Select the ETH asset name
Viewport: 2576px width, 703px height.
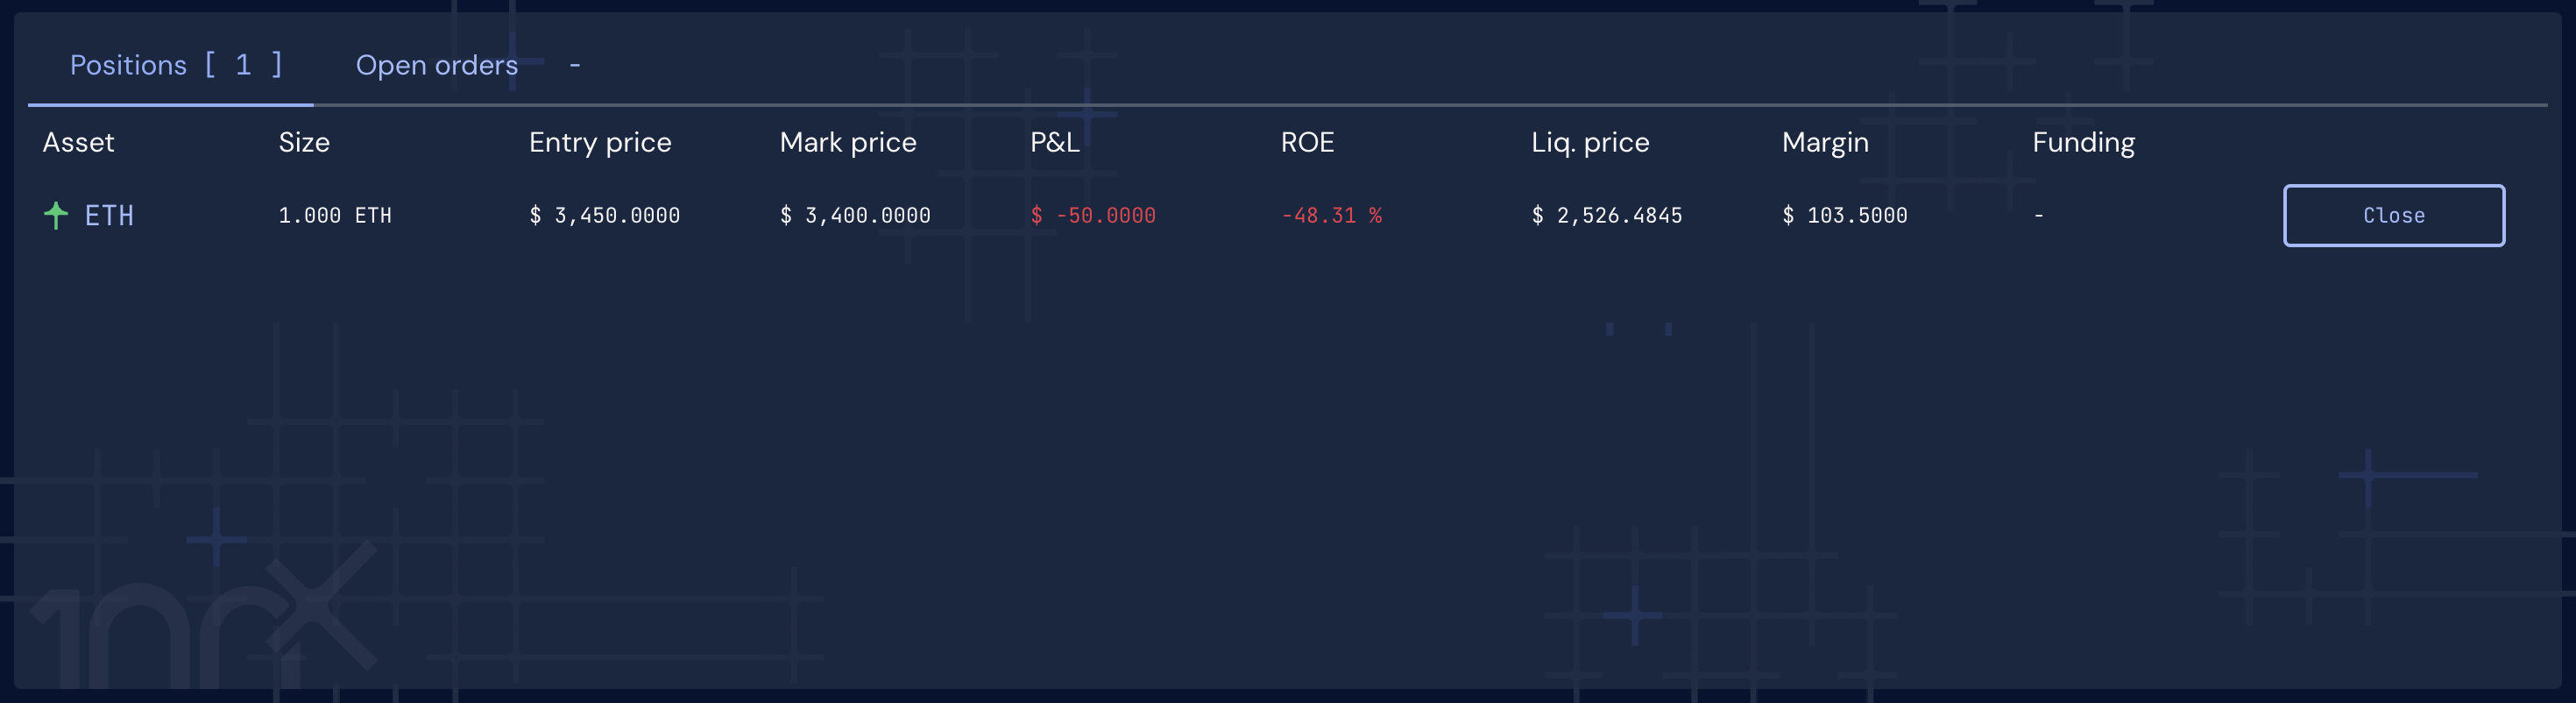109,215
